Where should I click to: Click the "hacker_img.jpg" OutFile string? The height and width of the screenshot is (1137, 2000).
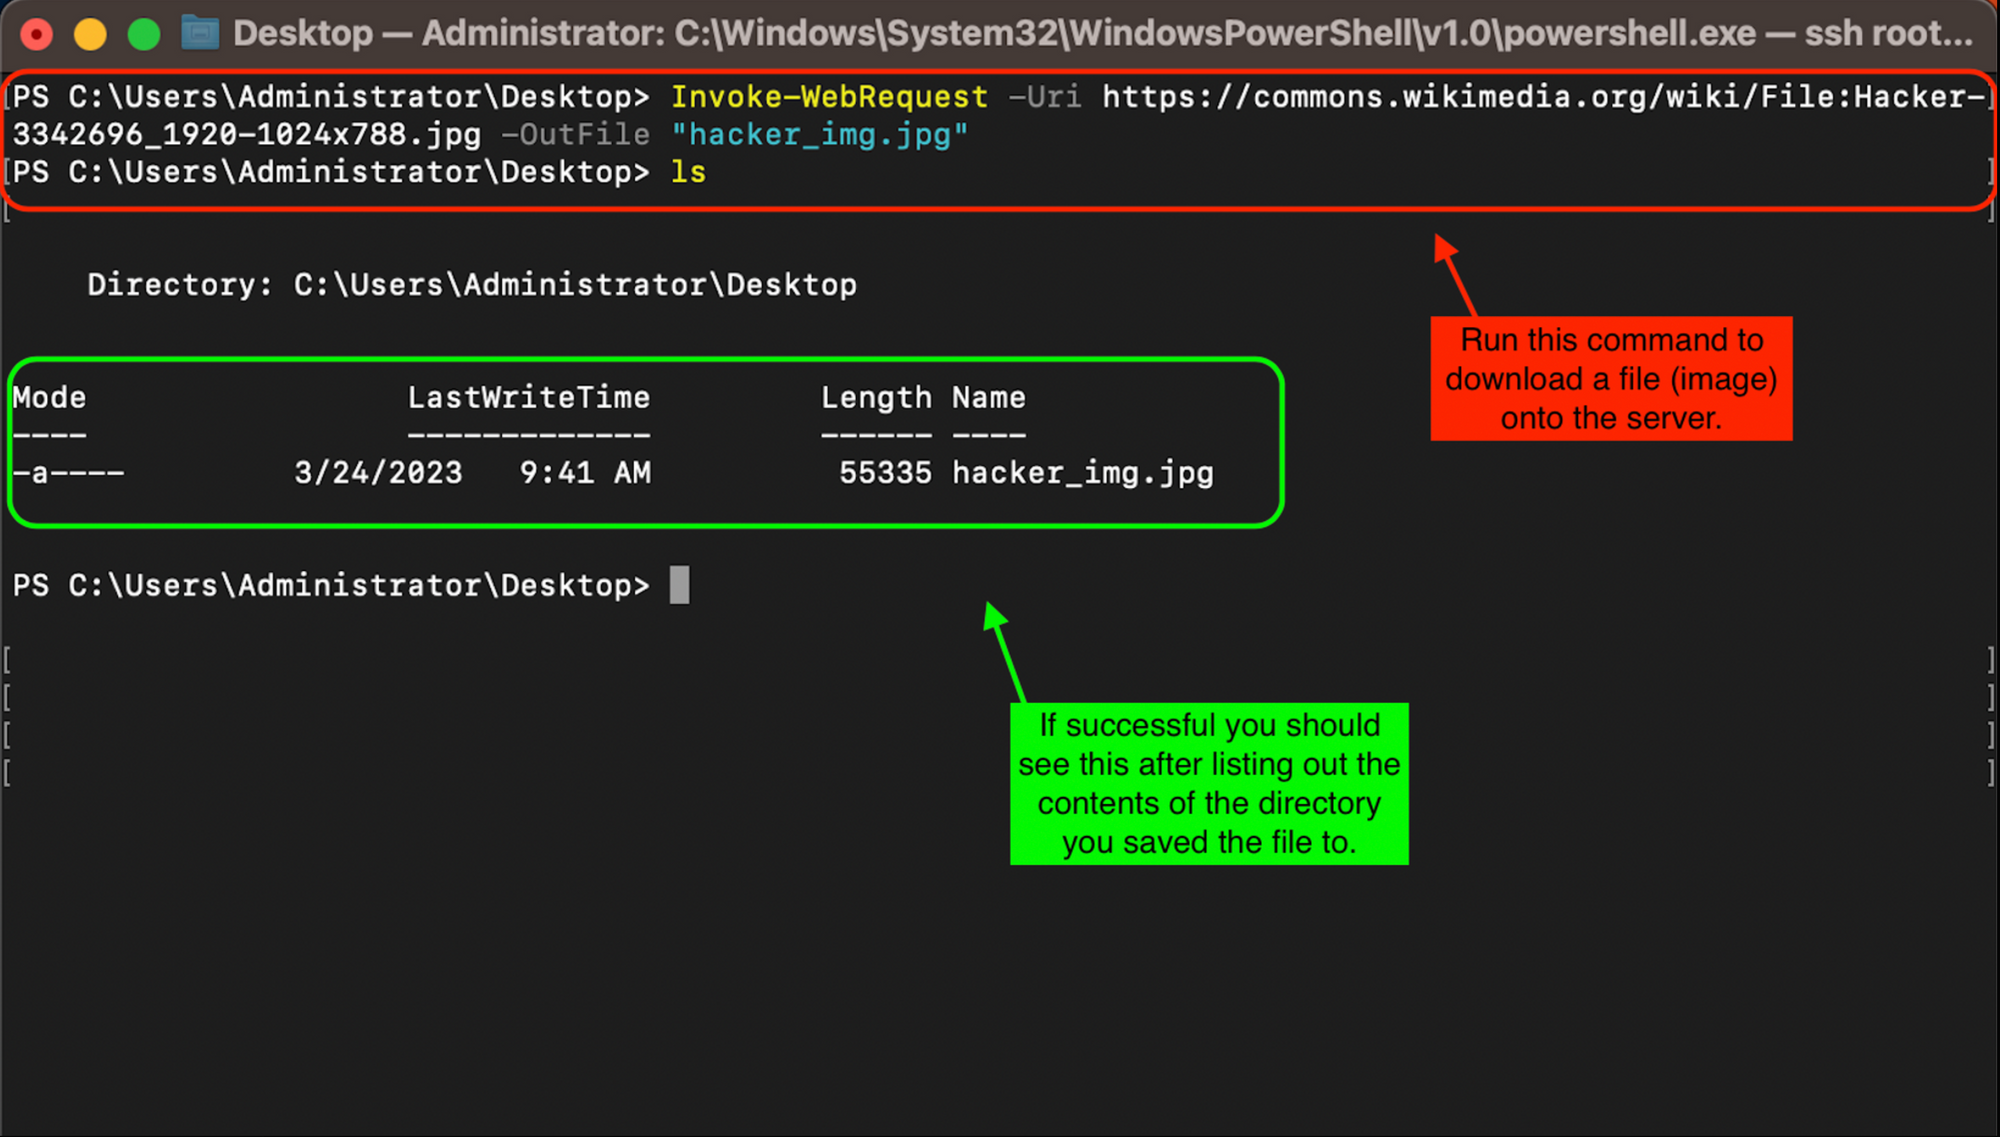coord(820,135)
